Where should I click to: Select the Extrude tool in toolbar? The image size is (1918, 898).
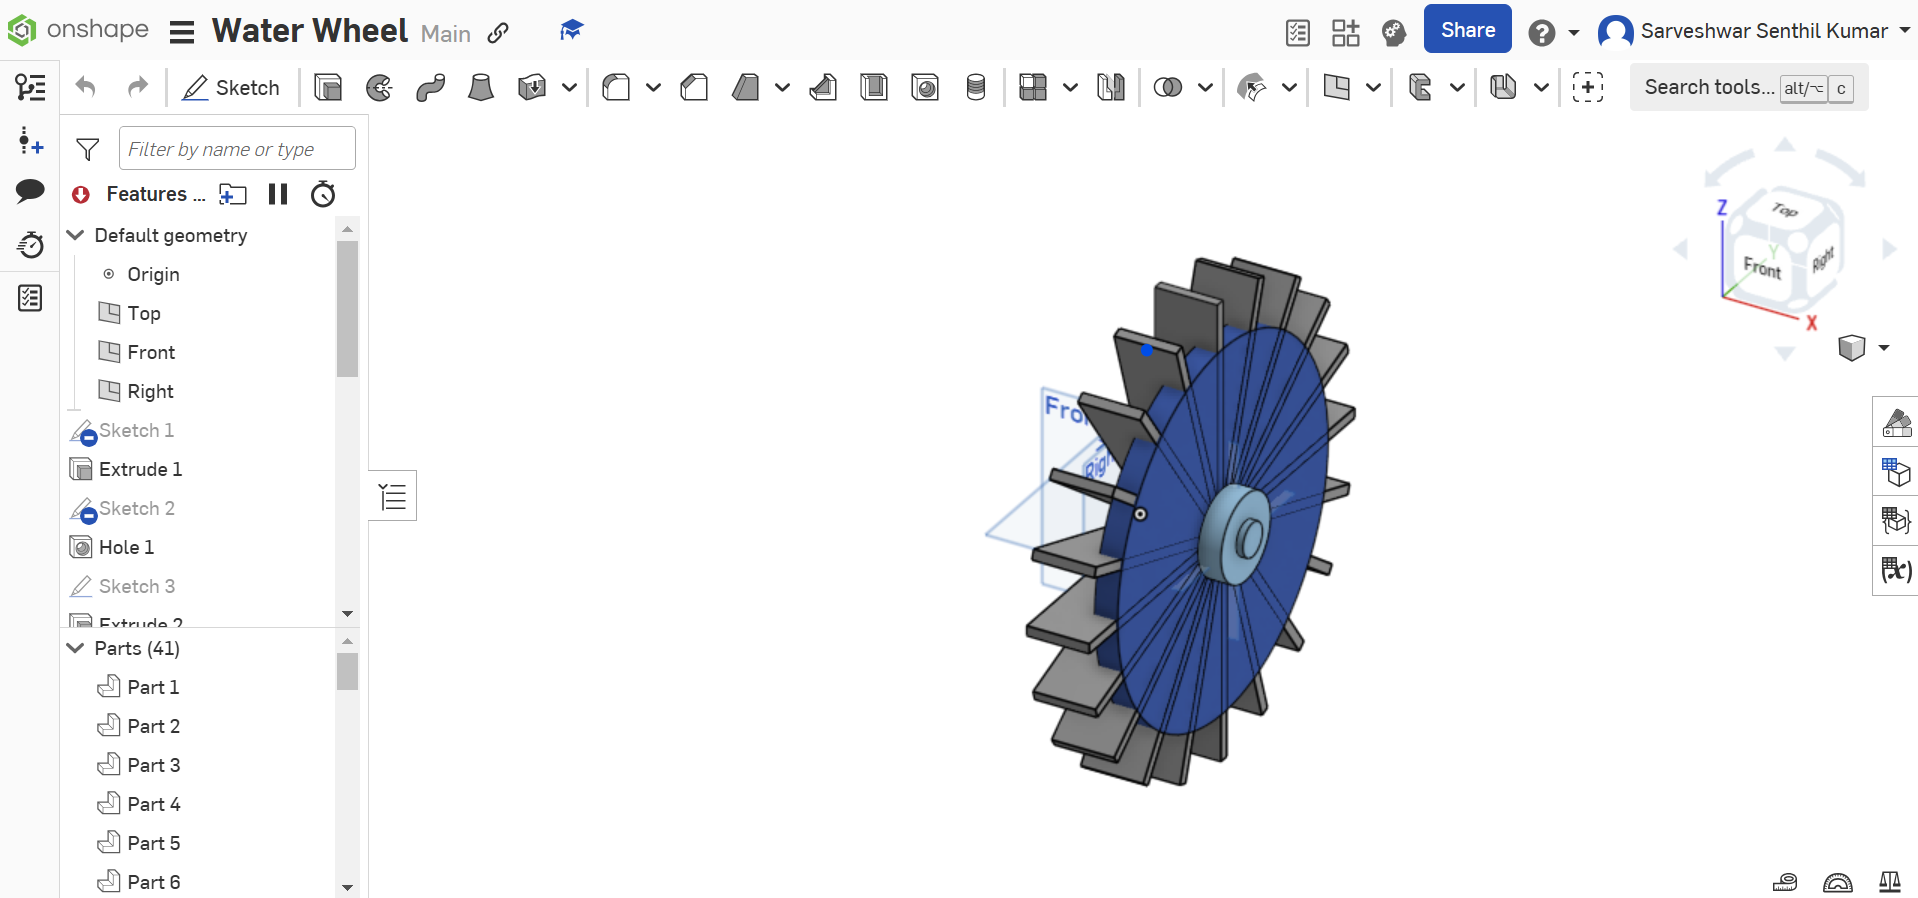pyautogui.click(x=328, y=88)
